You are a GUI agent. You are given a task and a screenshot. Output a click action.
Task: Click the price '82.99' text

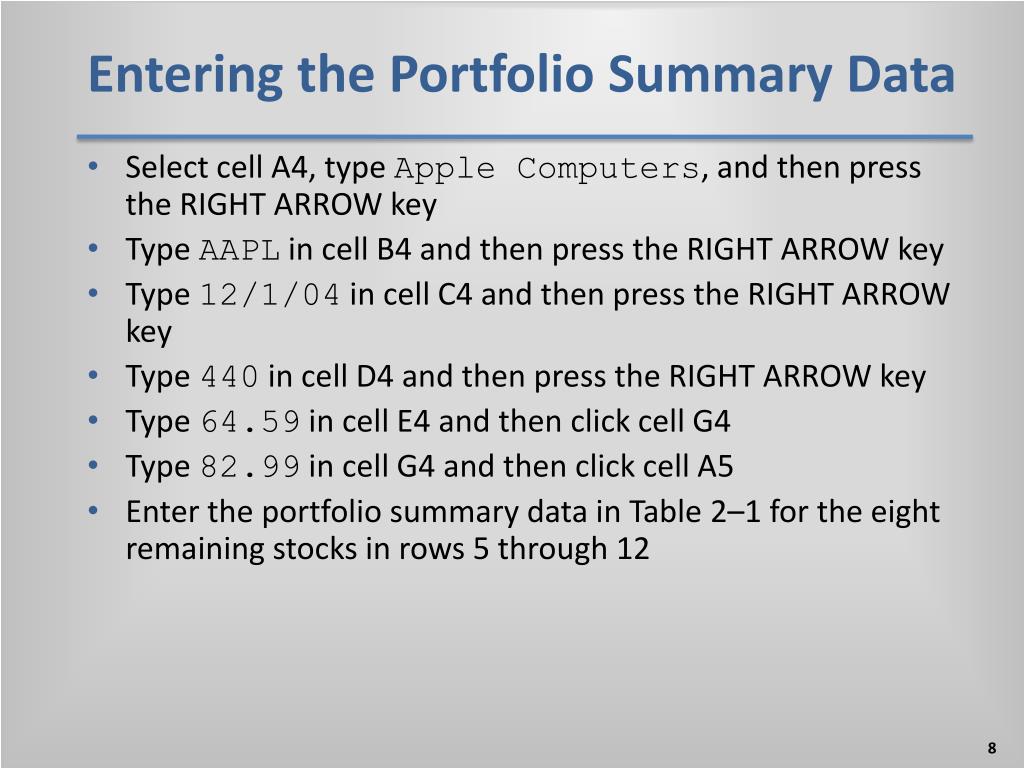[250, 467]
